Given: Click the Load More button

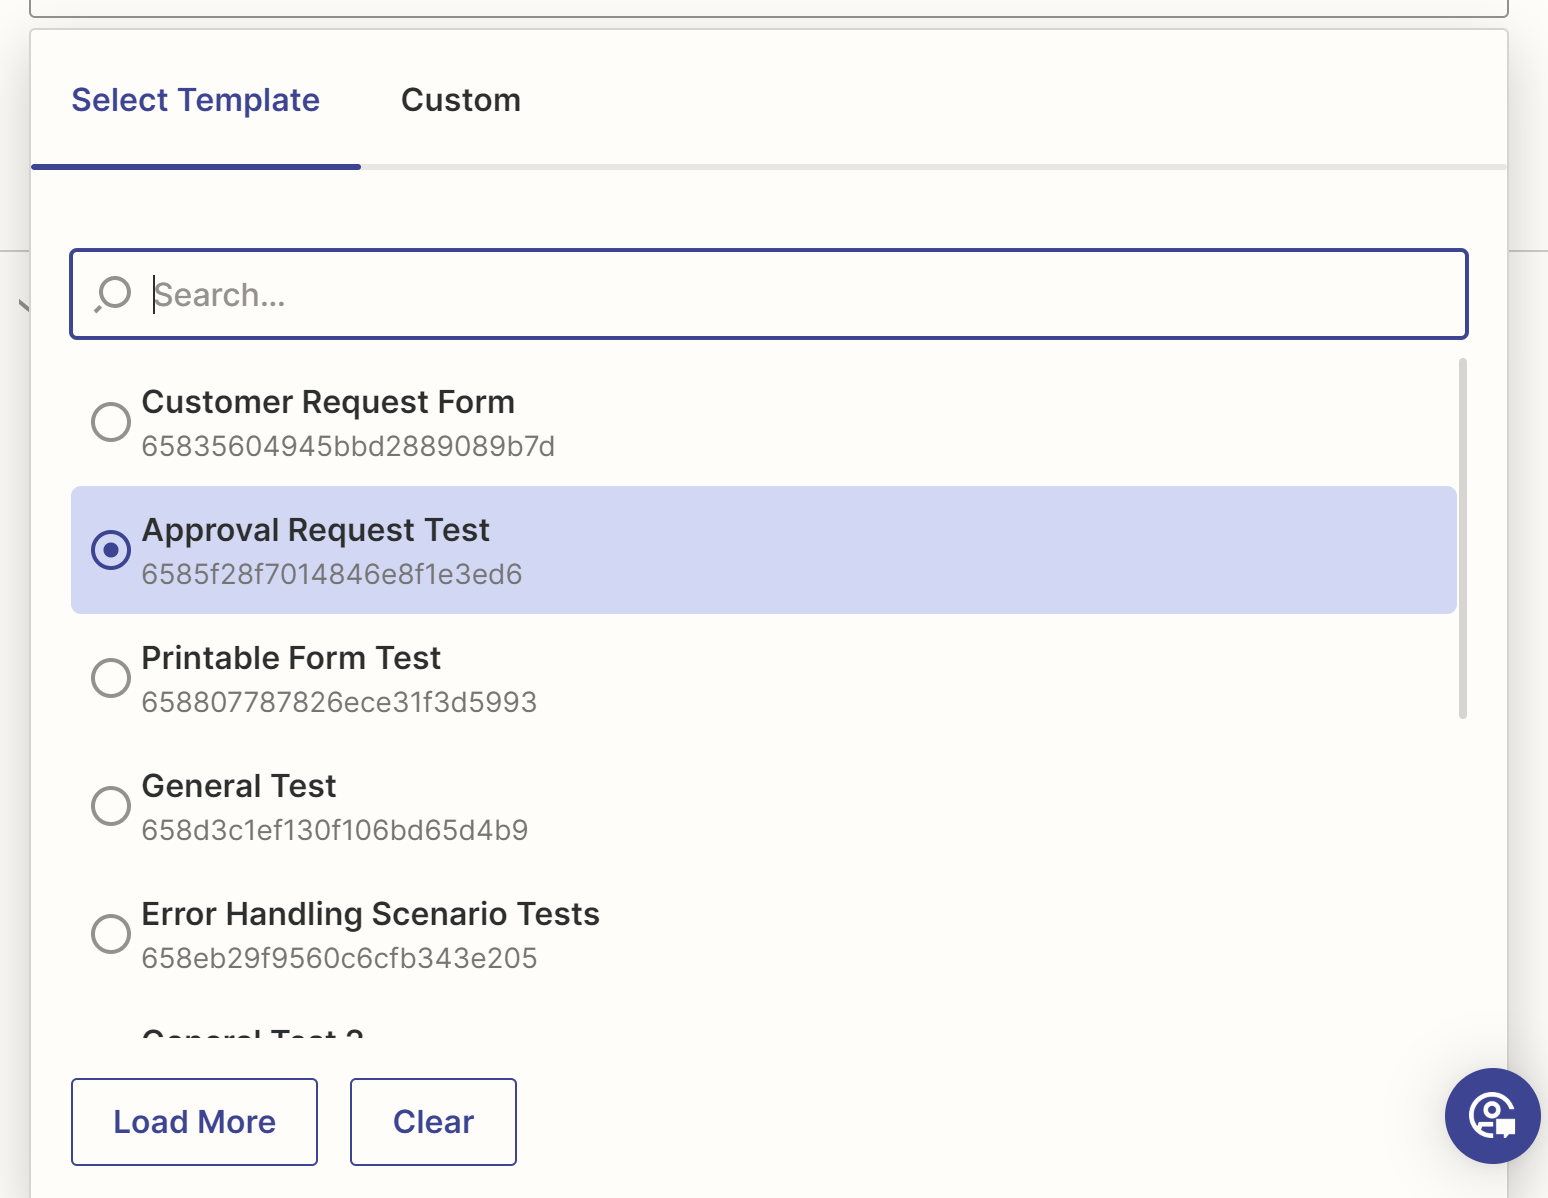Looking at the screenshot, I should [194, 1122].
